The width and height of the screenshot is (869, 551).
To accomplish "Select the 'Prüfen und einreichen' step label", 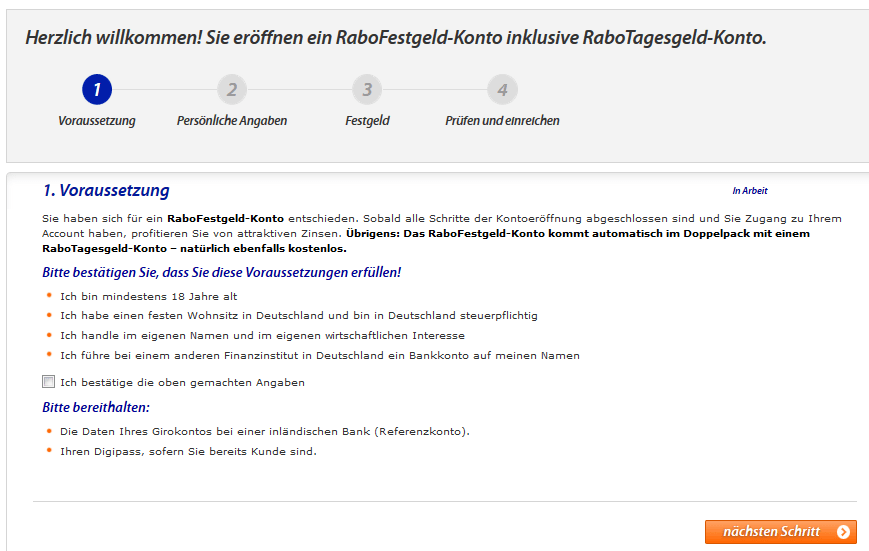I will 502,121.
